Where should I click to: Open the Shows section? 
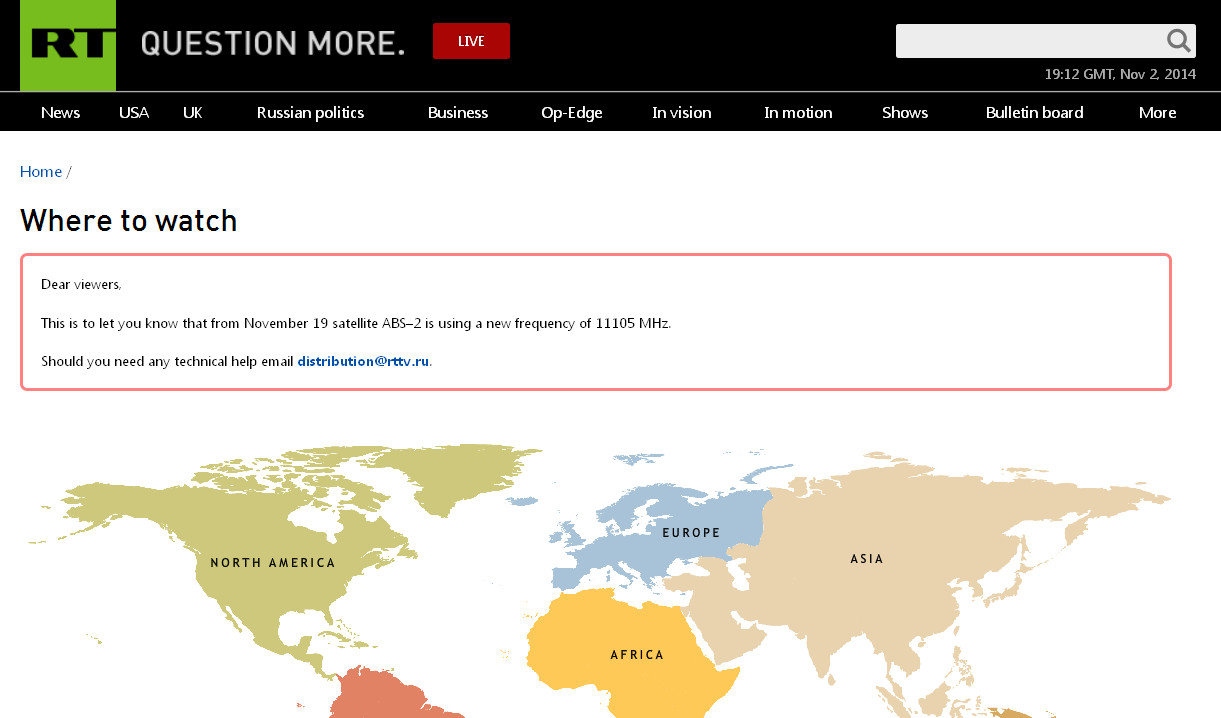[905, 112]
